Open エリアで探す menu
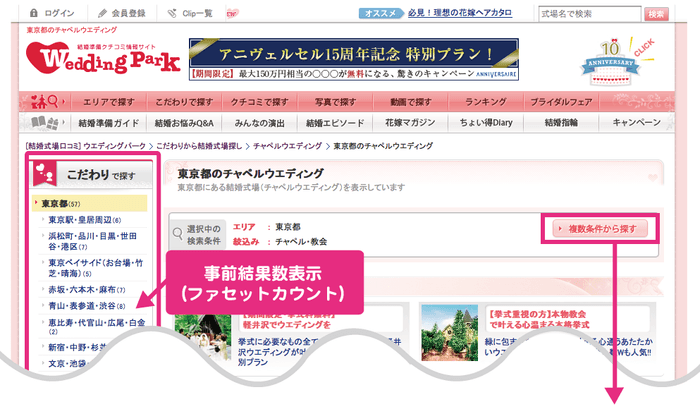 109,102
